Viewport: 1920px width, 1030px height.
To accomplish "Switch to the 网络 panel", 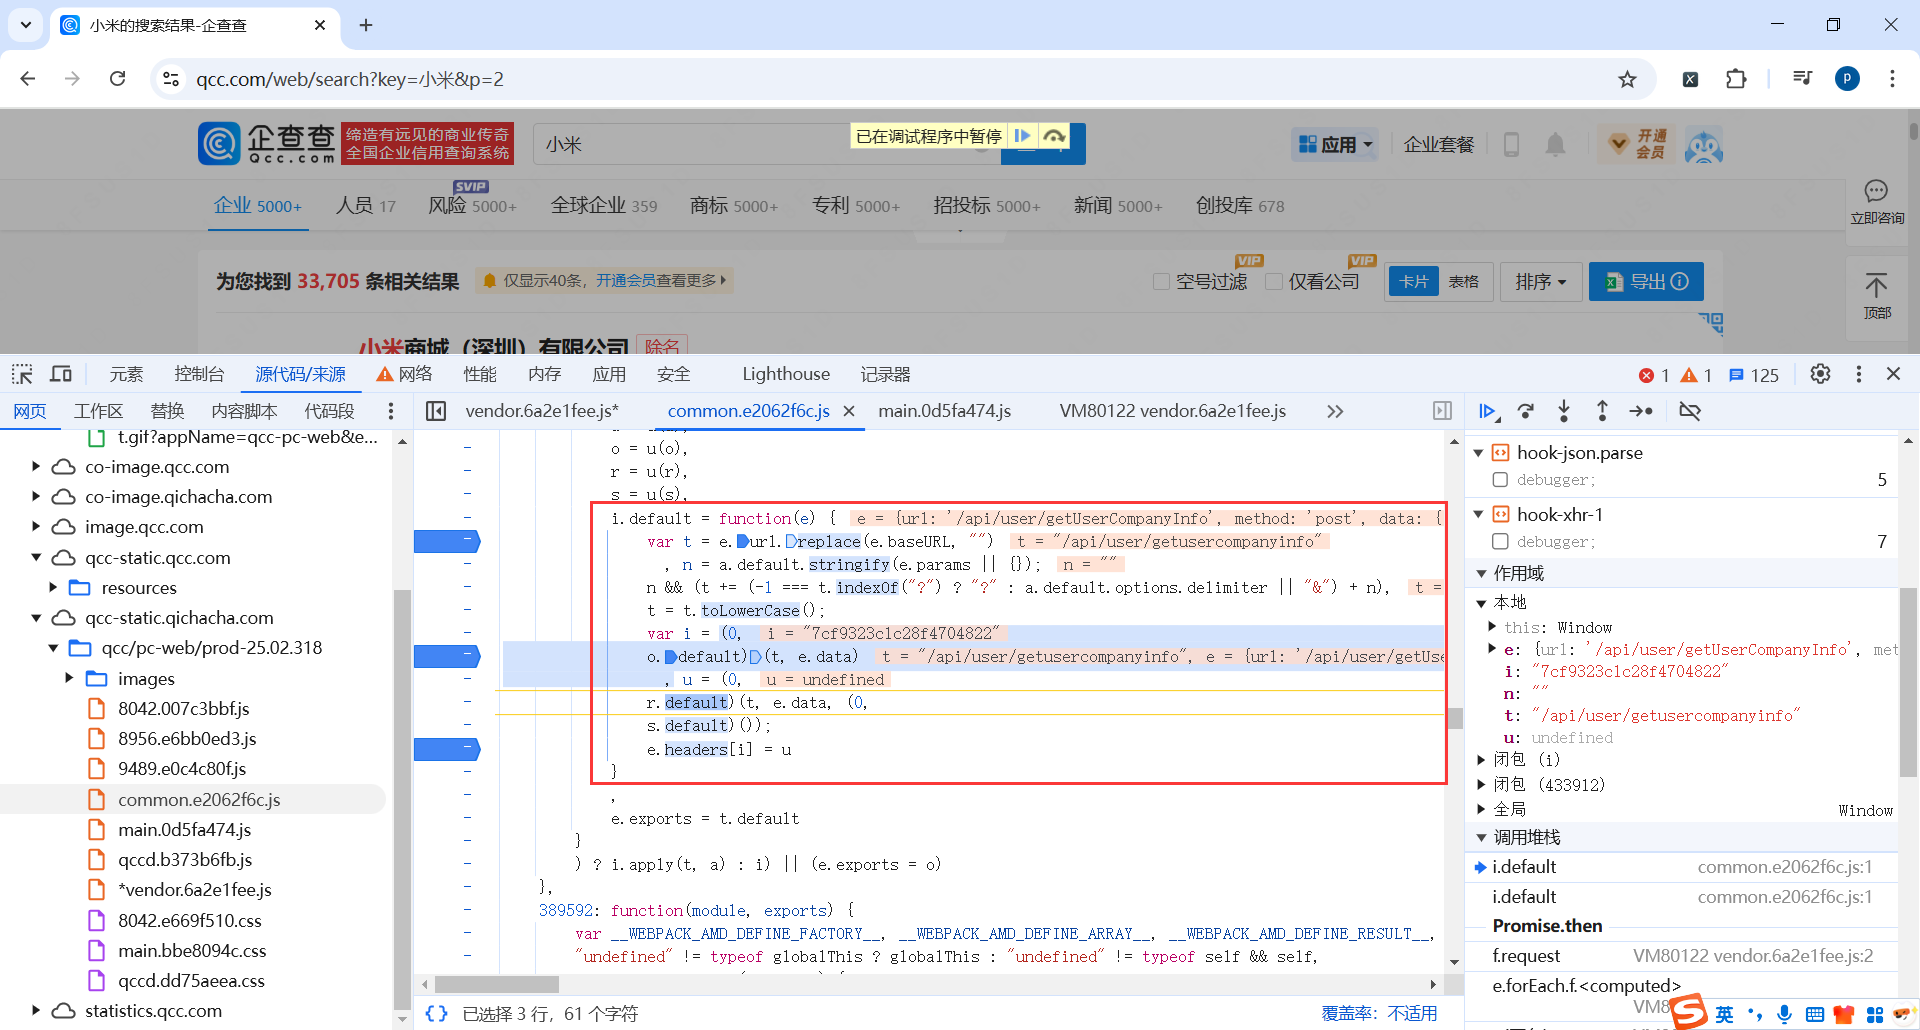I will (405, 374).
